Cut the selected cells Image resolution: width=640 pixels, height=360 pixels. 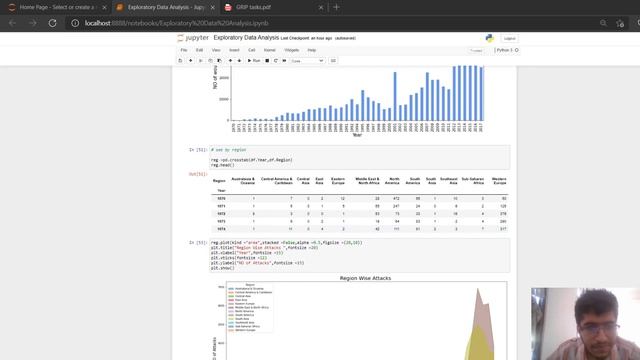(200, 60)
